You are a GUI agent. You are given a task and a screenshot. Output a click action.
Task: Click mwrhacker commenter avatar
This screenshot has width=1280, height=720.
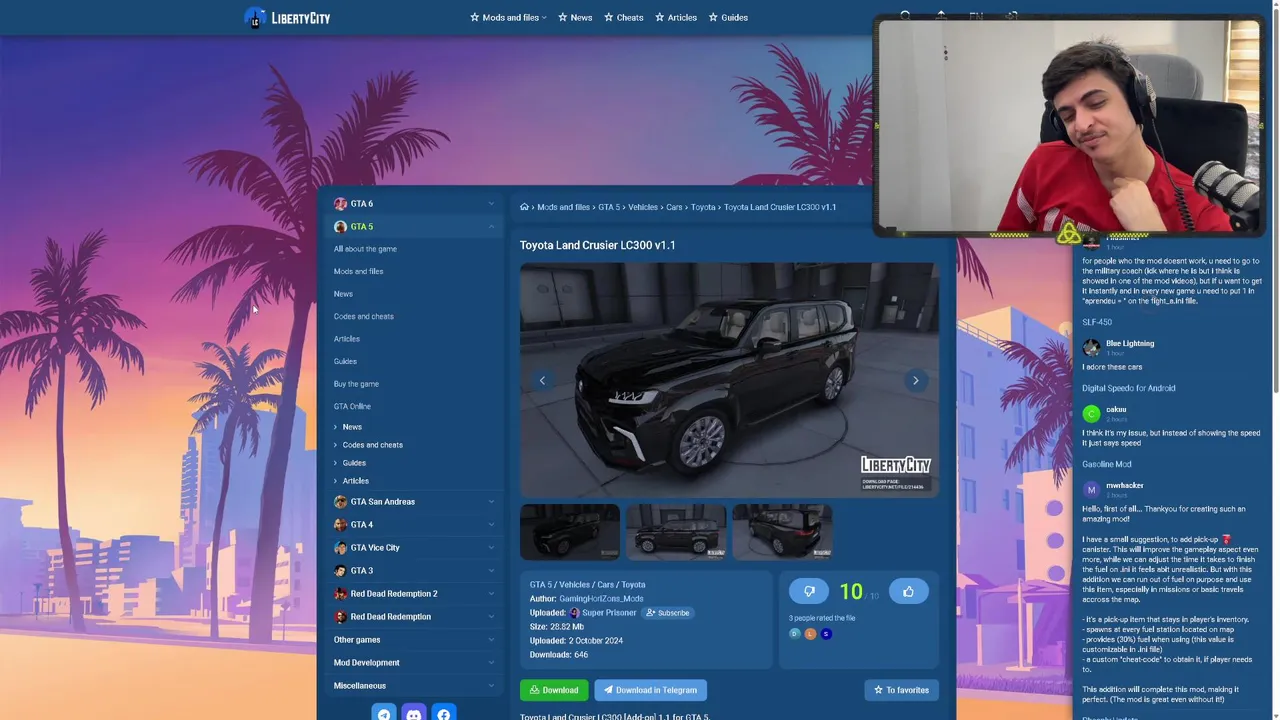1091,489
